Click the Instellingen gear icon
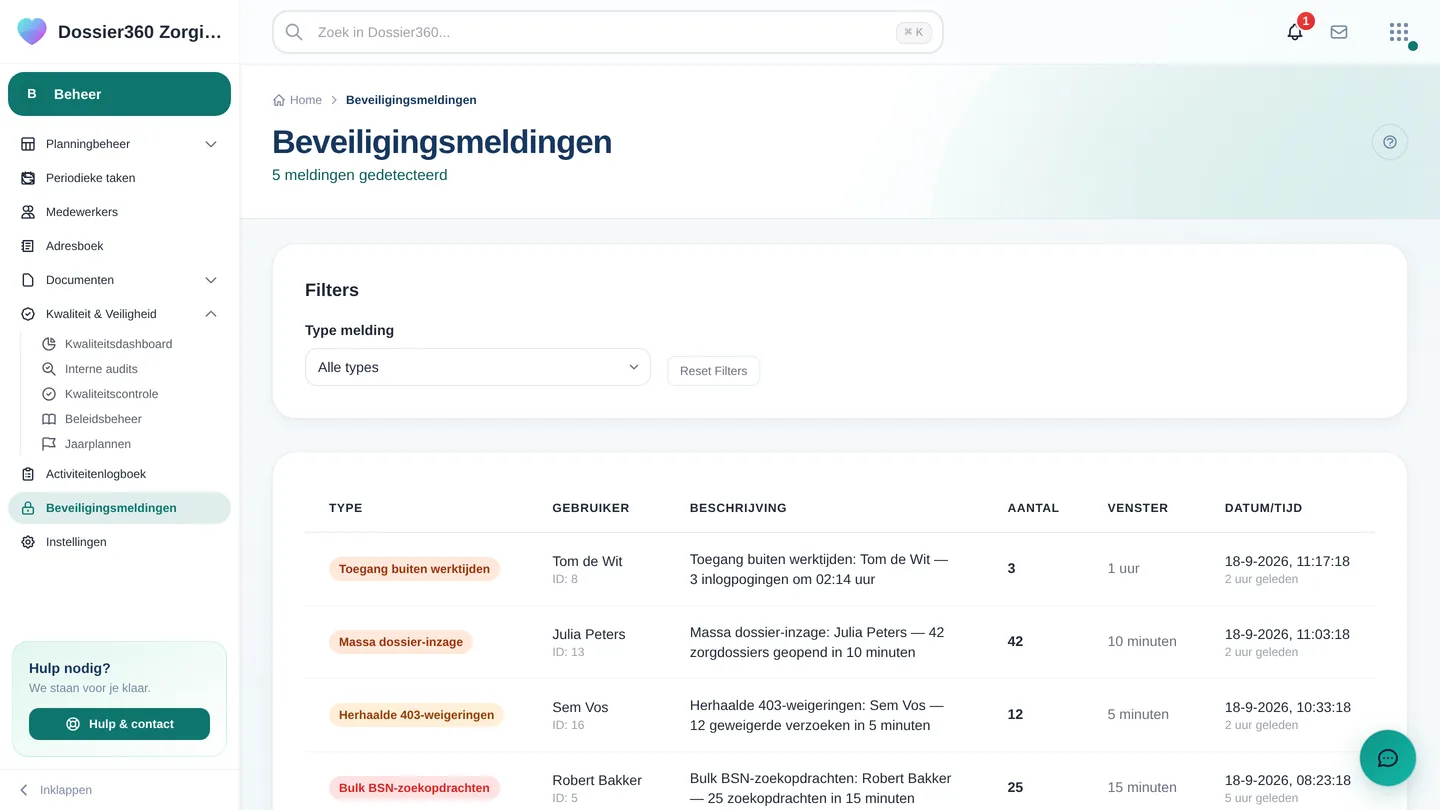The width and height of the screenshot is (1440, 810). click(28, 542)
